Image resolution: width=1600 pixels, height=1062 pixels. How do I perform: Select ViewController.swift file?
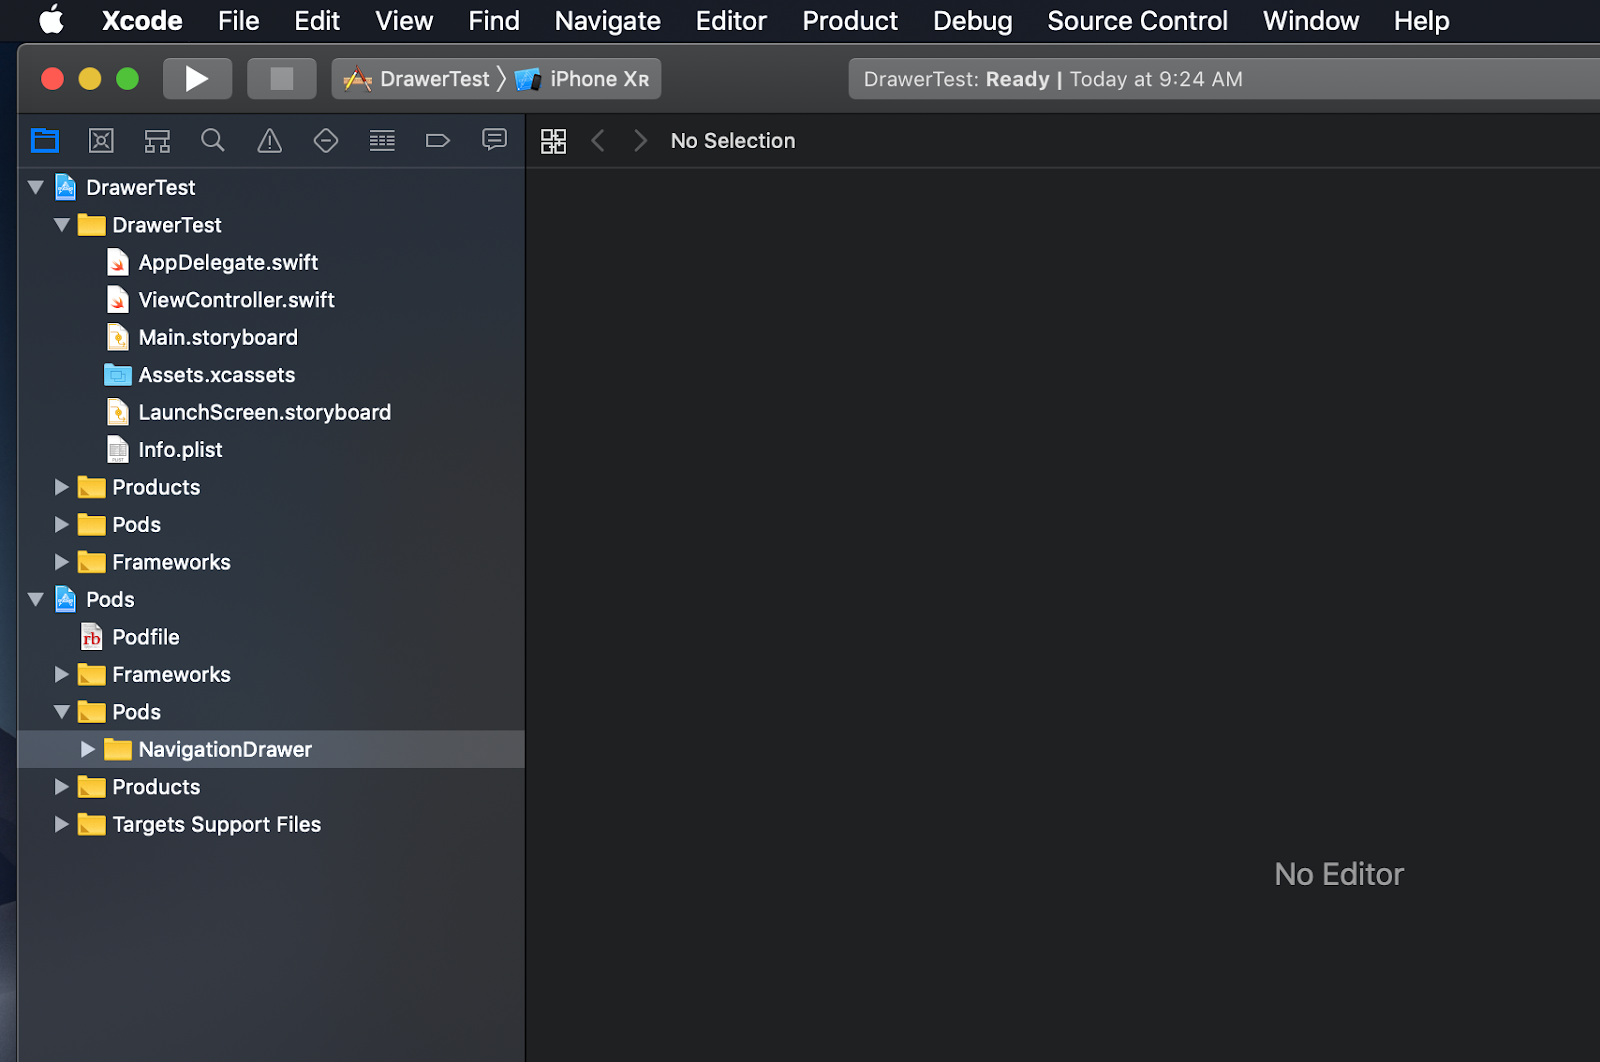point(271,300)
